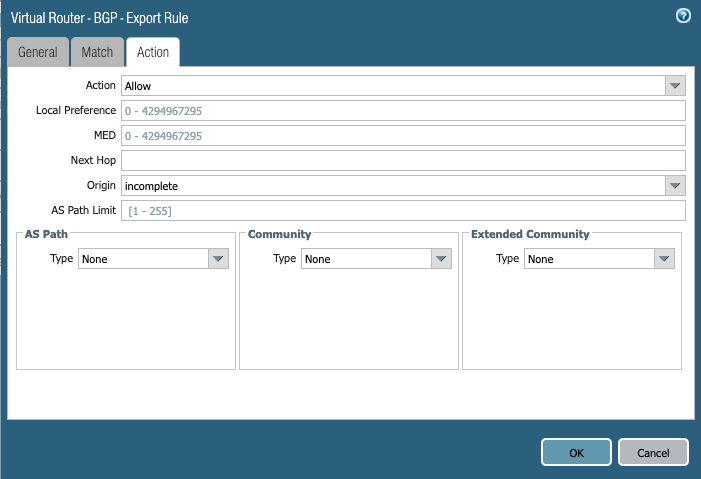Click into the MED input field

coord(402,136)
